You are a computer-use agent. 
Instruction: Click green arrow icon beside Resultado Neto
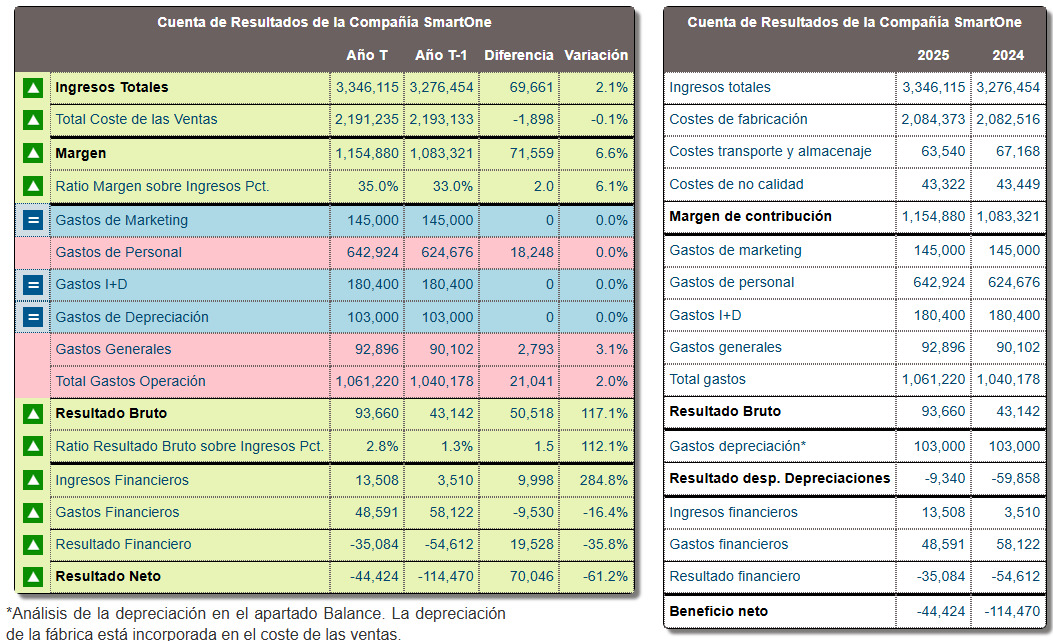[x=33, y=576]
